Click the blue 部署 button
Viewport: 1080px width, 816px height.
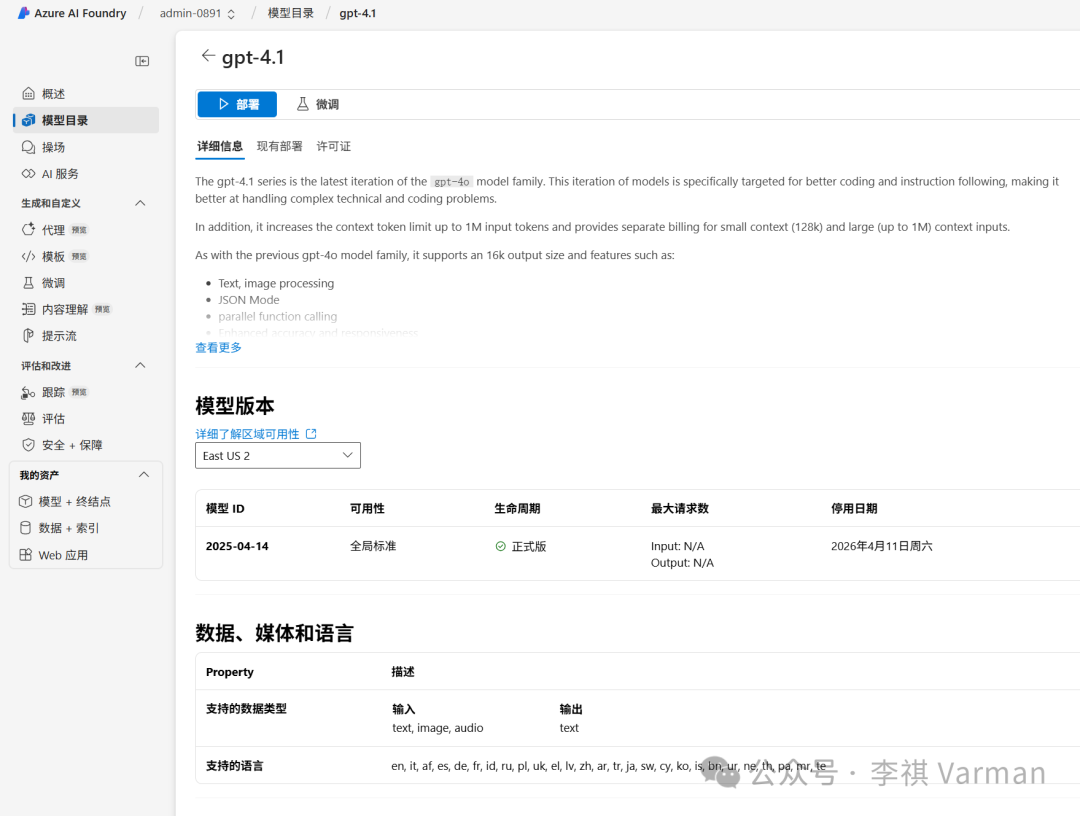pyautogui.click(x=238, y=104)
